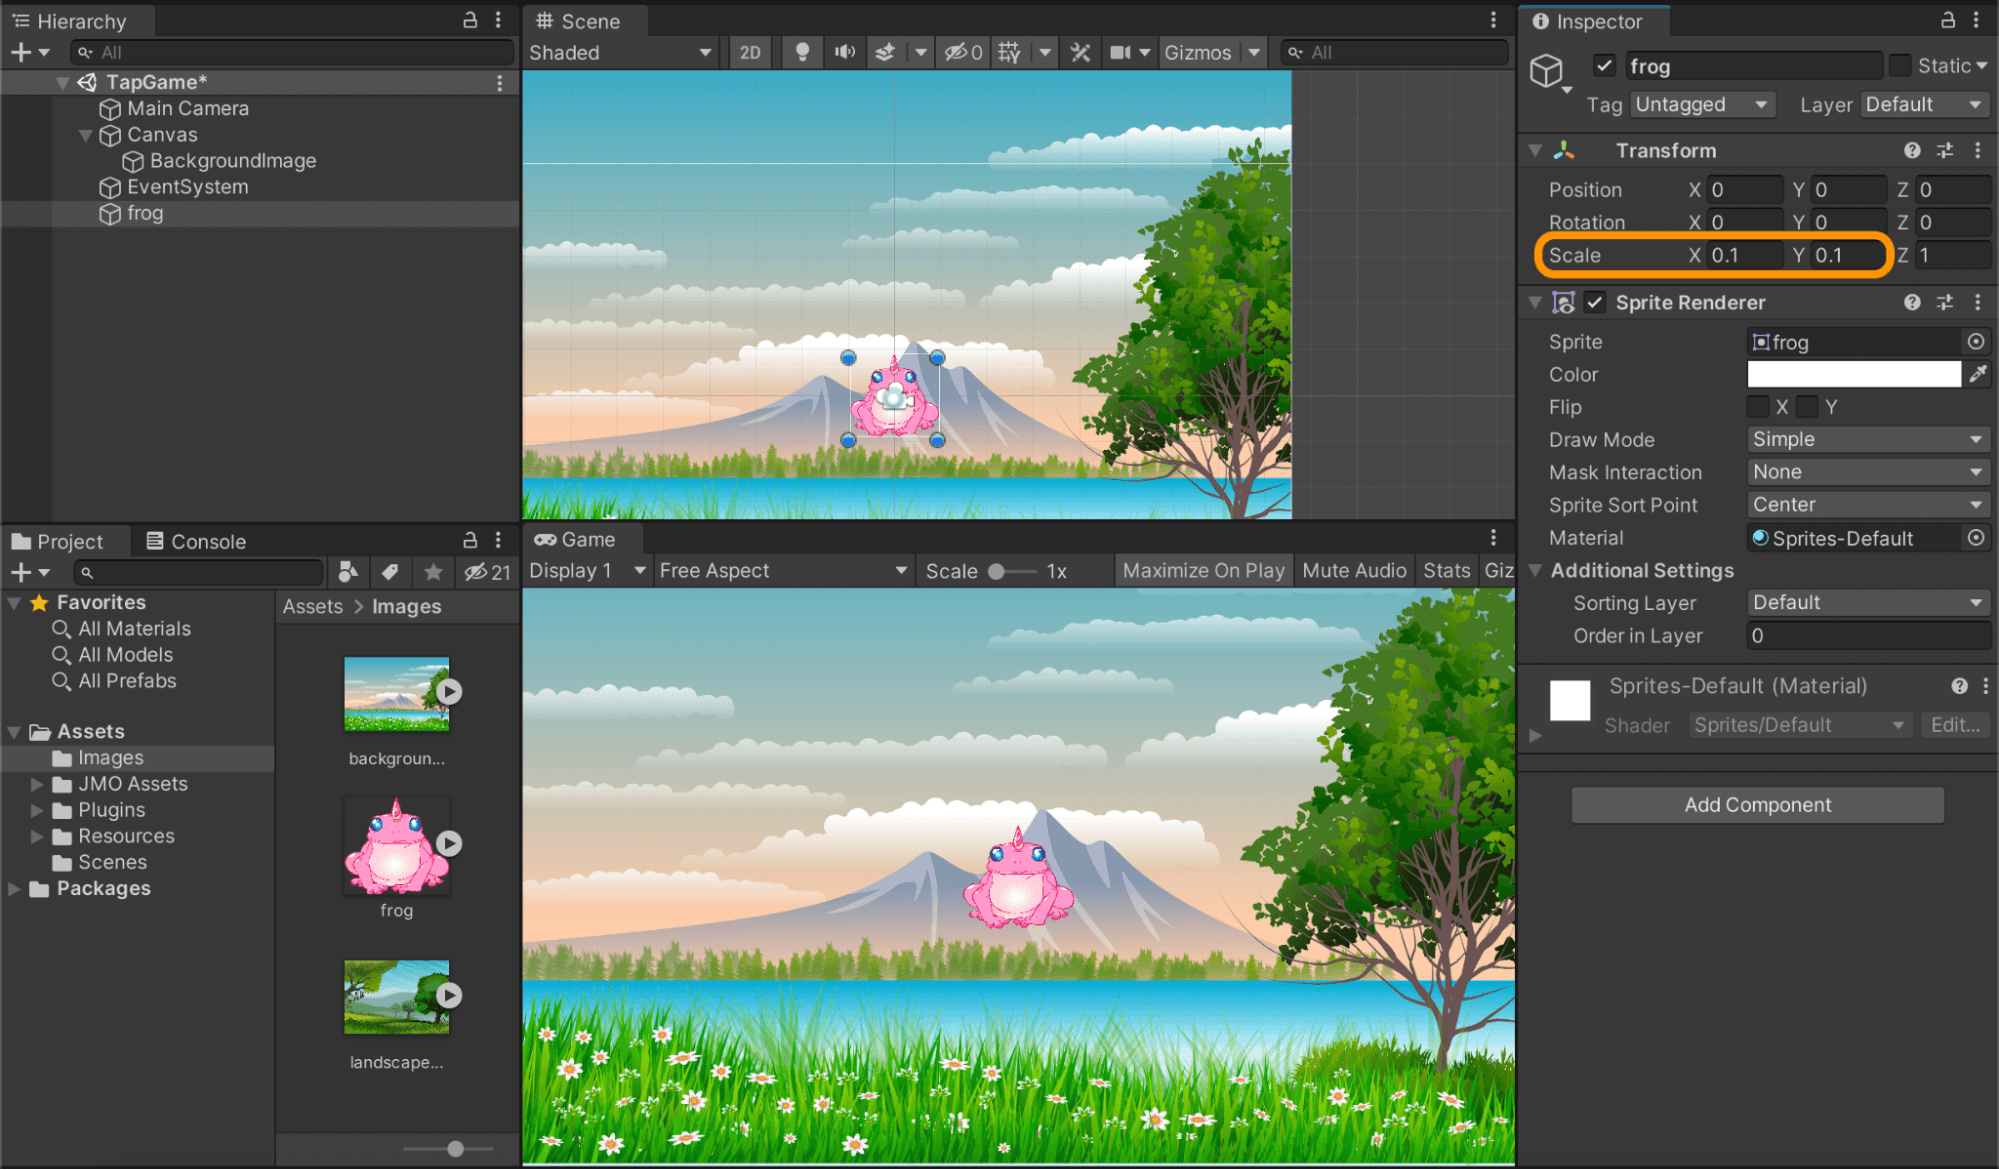Switch to the Console tab
1999x1170 pixels.
(x=207, y=541)
